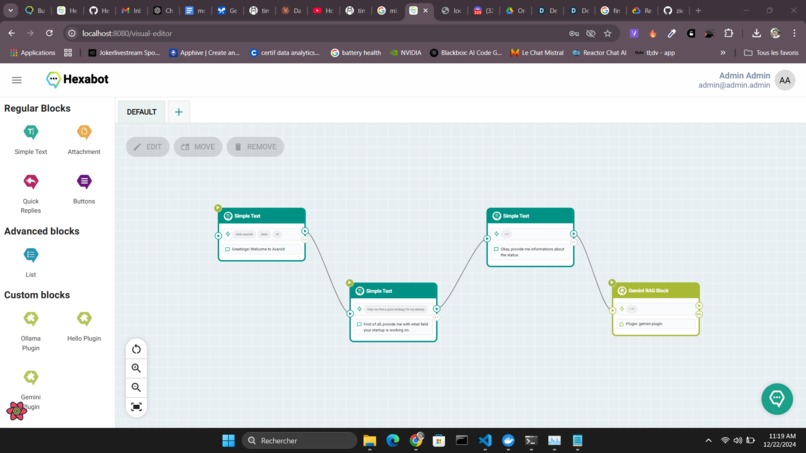The width and height of the screenshot is (806, 453).
Task: Select the 'Okay, provide me' Simple Text node
Action: 530,237
